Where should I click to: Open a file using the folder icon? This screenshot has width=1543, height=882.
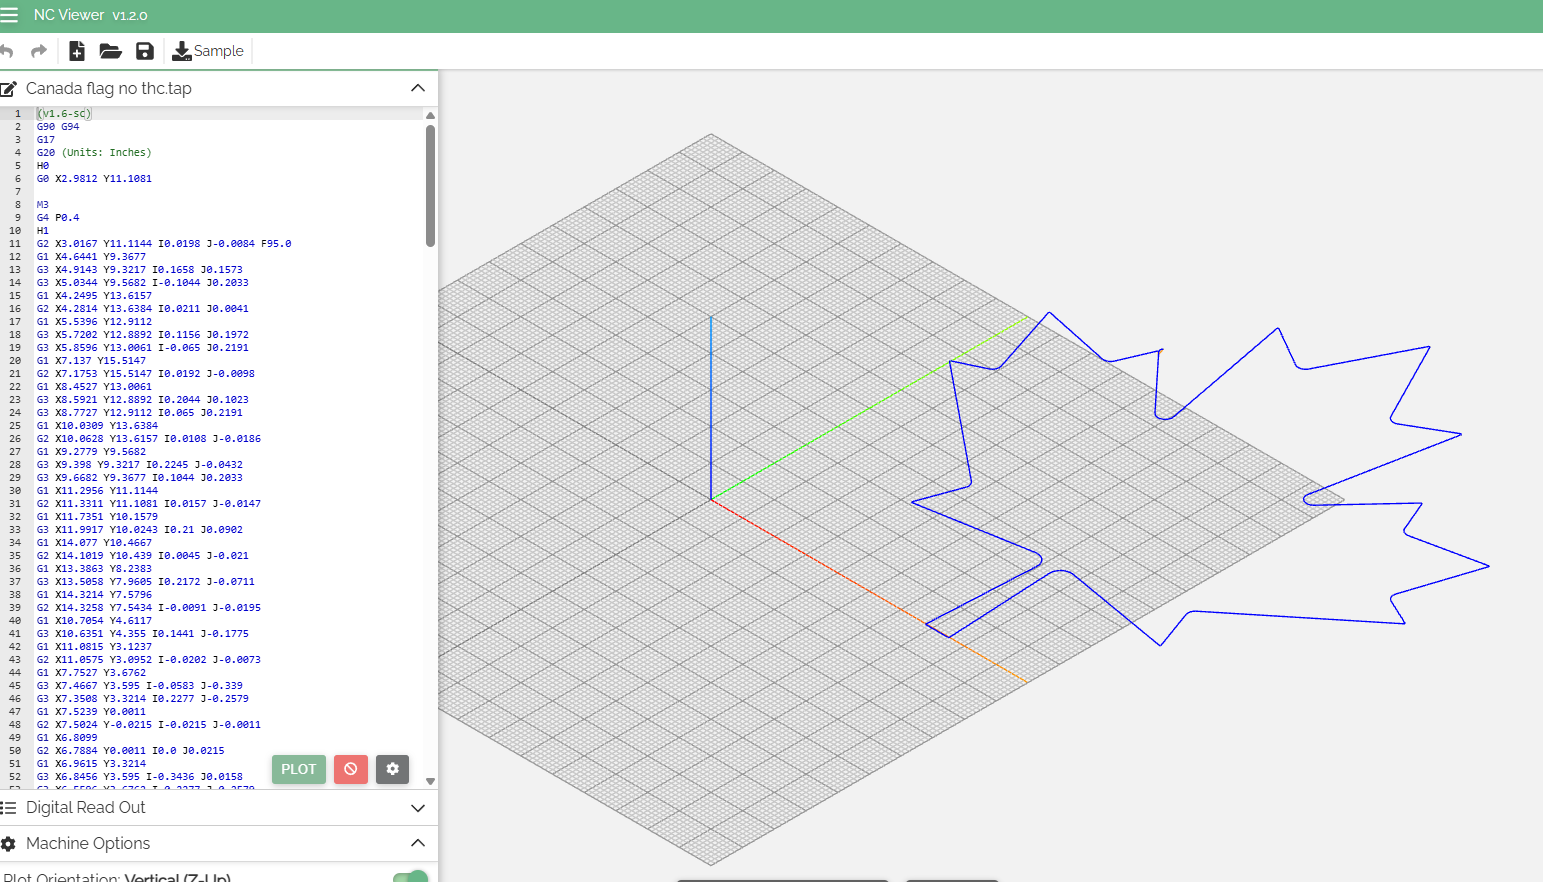click(x=110, y=51)
